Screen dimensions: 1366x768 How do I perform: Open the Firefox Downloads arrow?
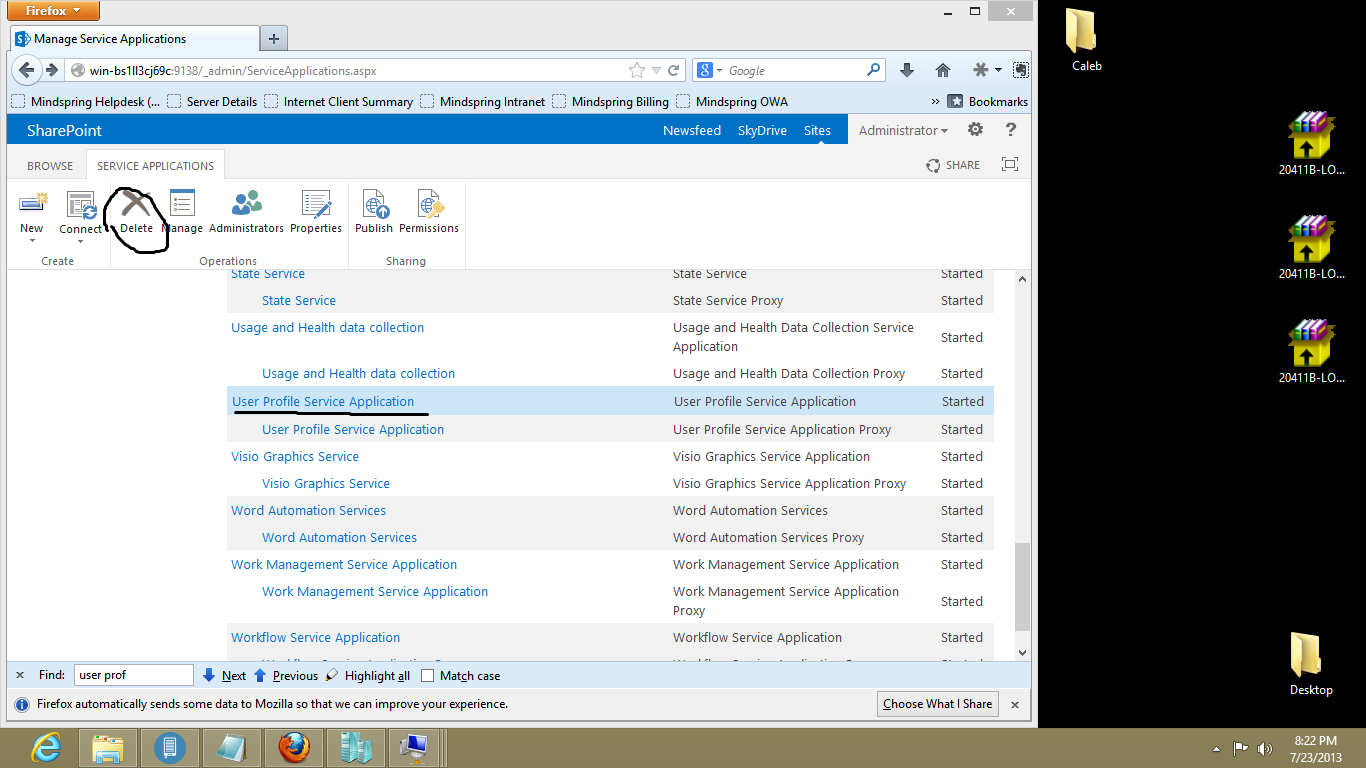(907, 70)
